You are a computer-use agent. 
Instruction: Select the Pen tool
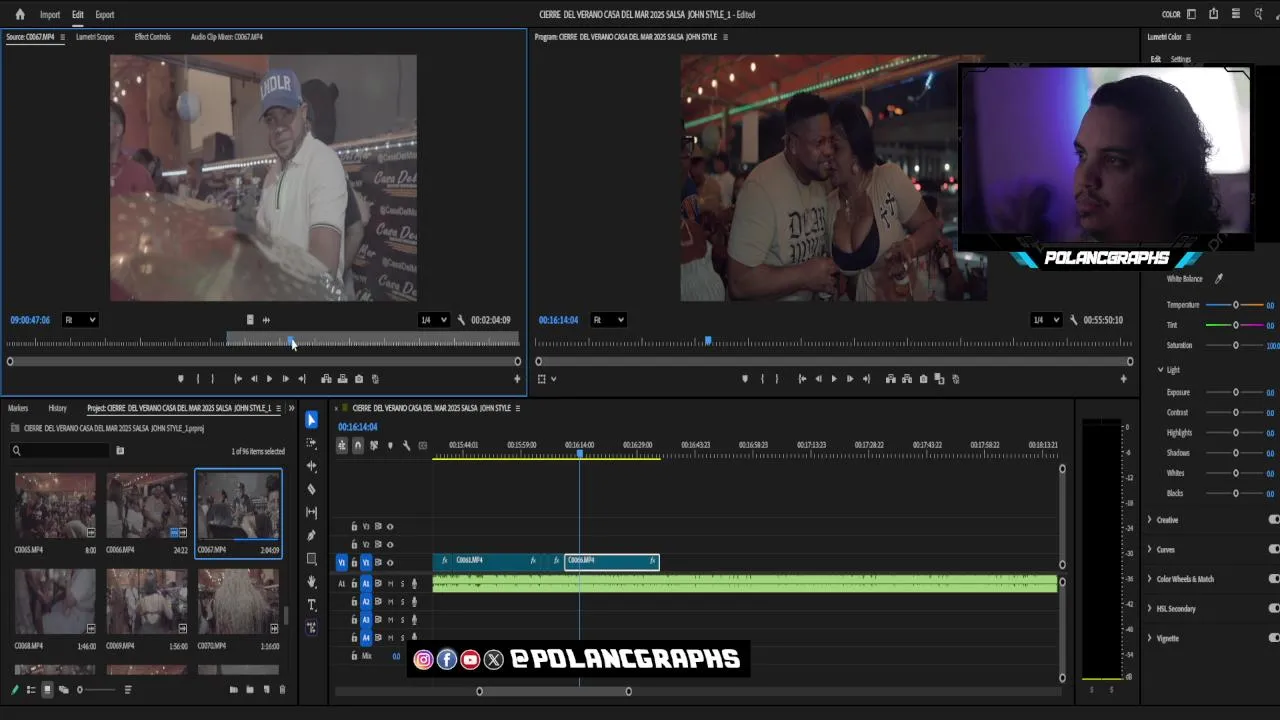[311, 535]
